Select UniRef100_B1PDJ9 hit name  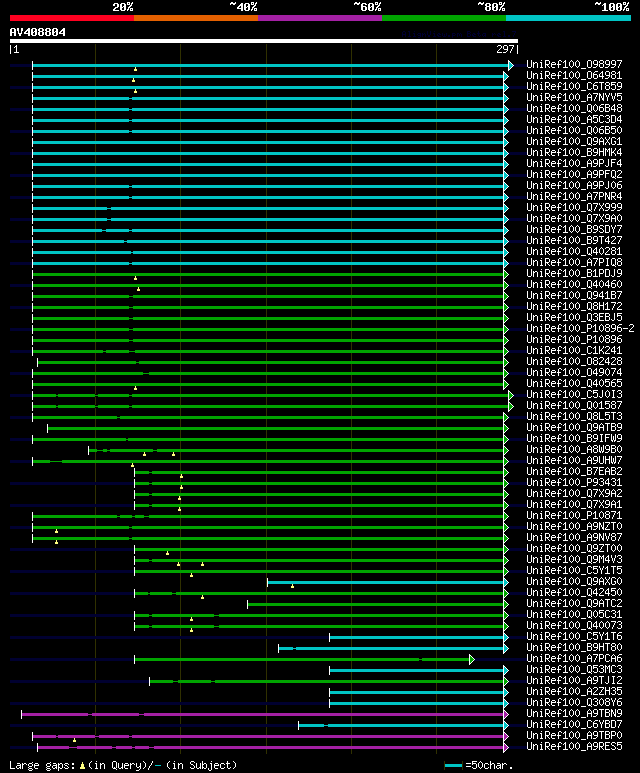pos(574,274)
